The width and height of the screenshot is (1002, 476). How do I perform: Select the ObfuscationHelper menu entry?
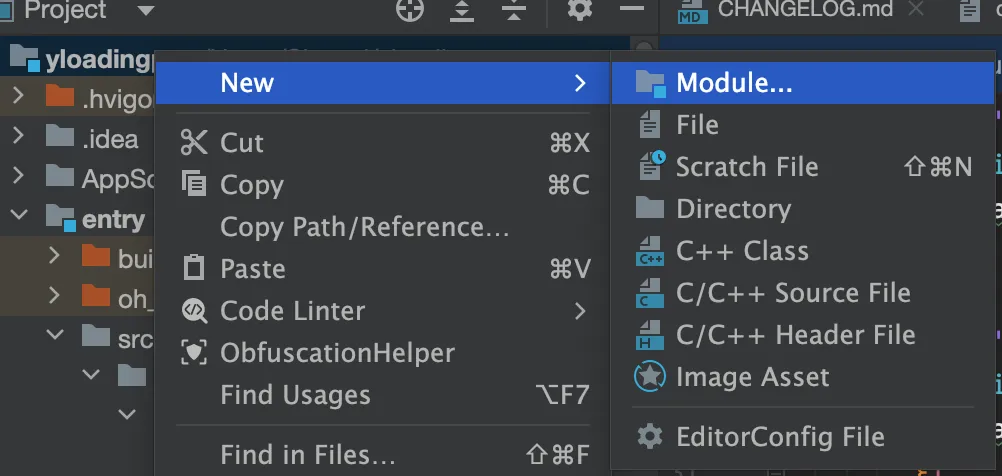337,353
